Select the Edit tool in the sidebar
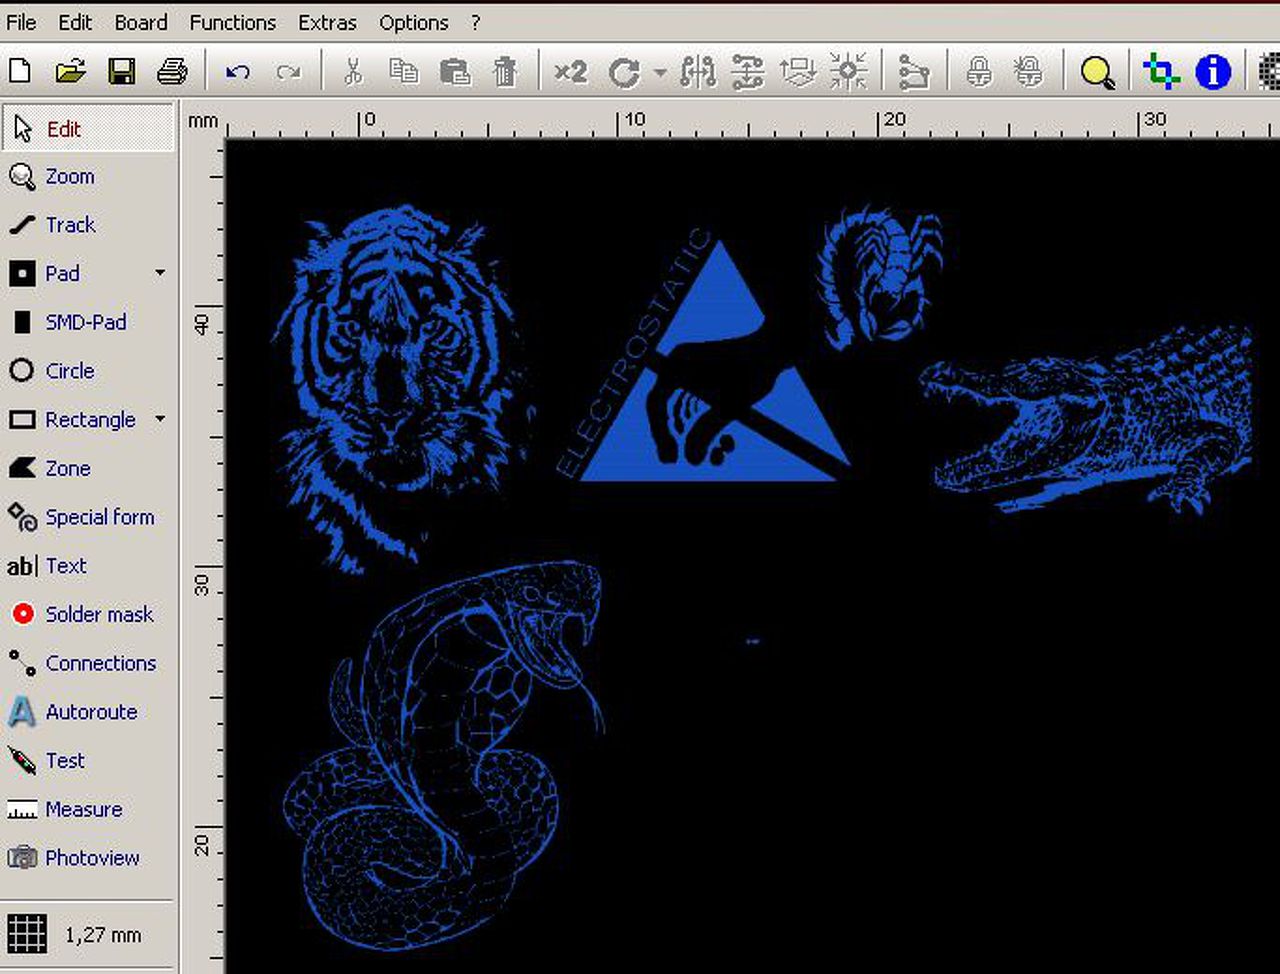The image size is (1280, 974). (x=88, y=128)
